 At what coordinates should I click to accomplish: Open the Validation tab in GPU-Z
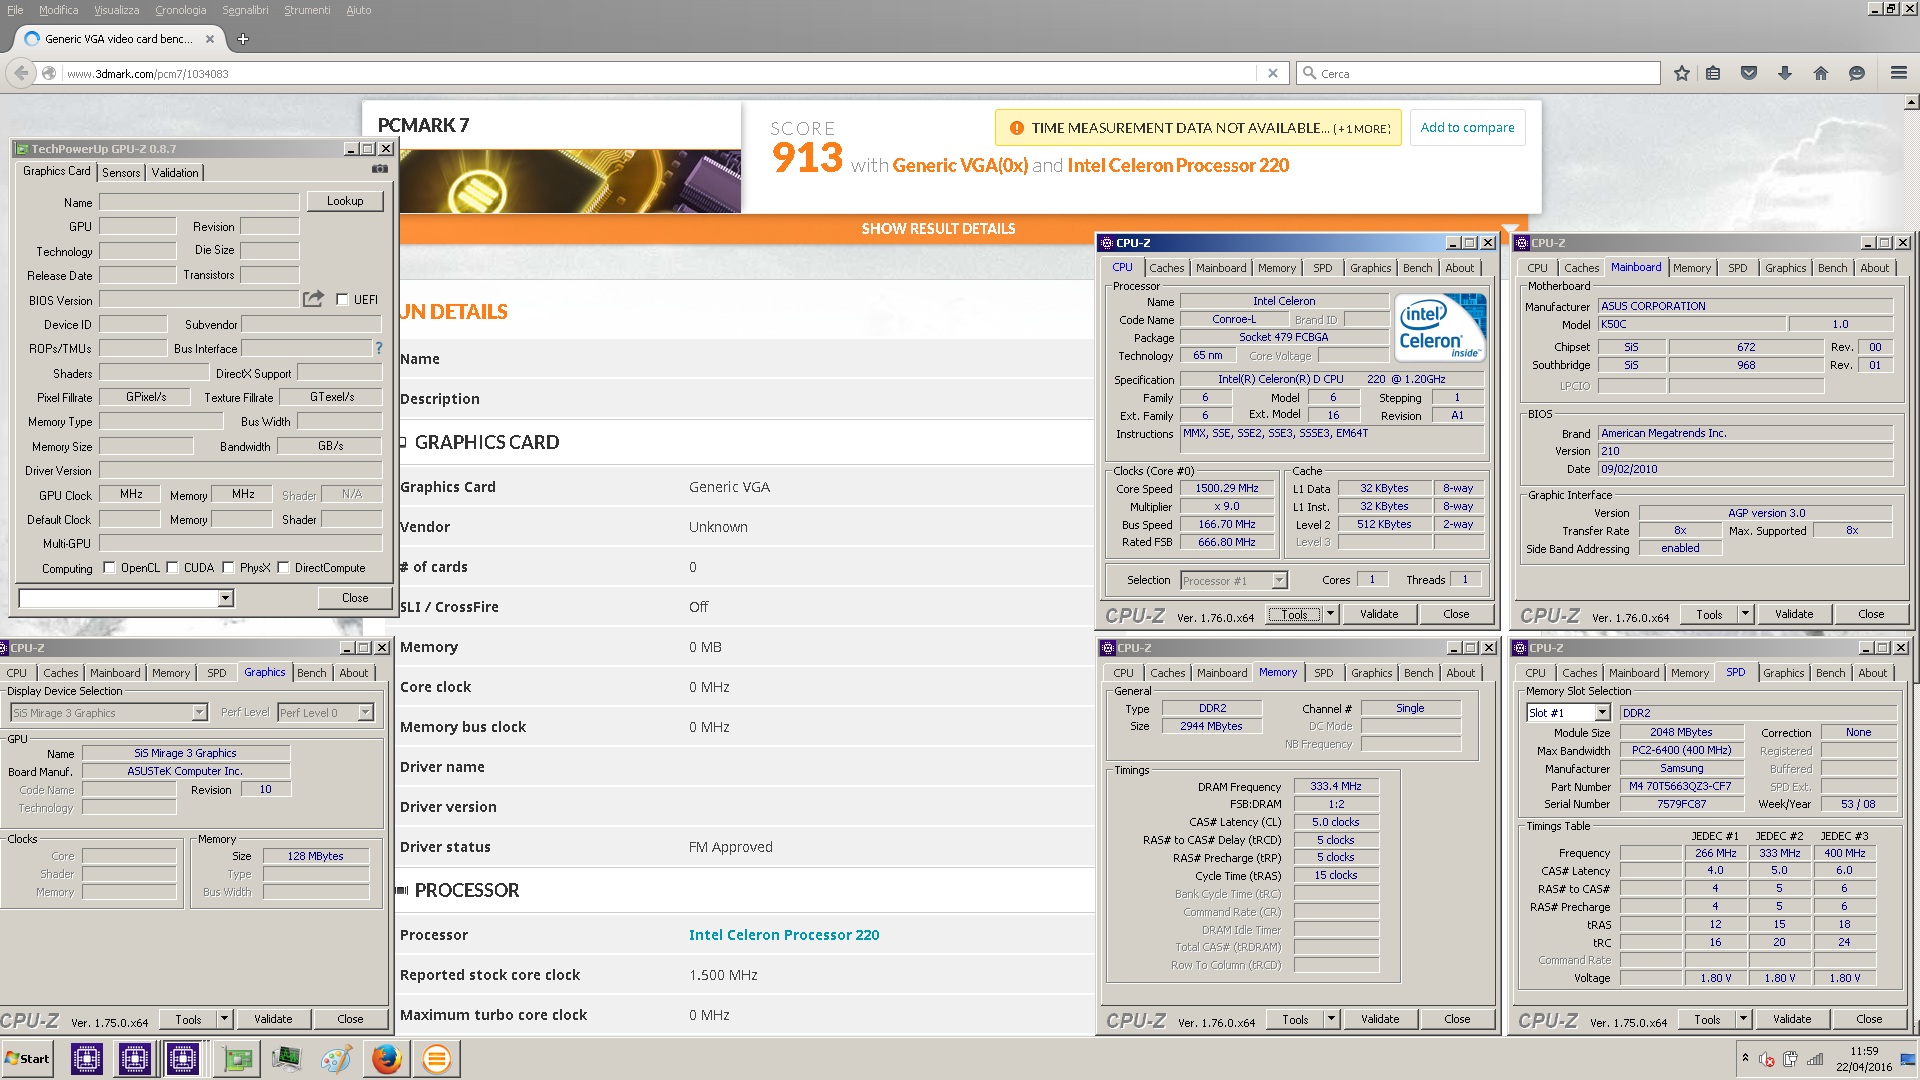point(175,172)
